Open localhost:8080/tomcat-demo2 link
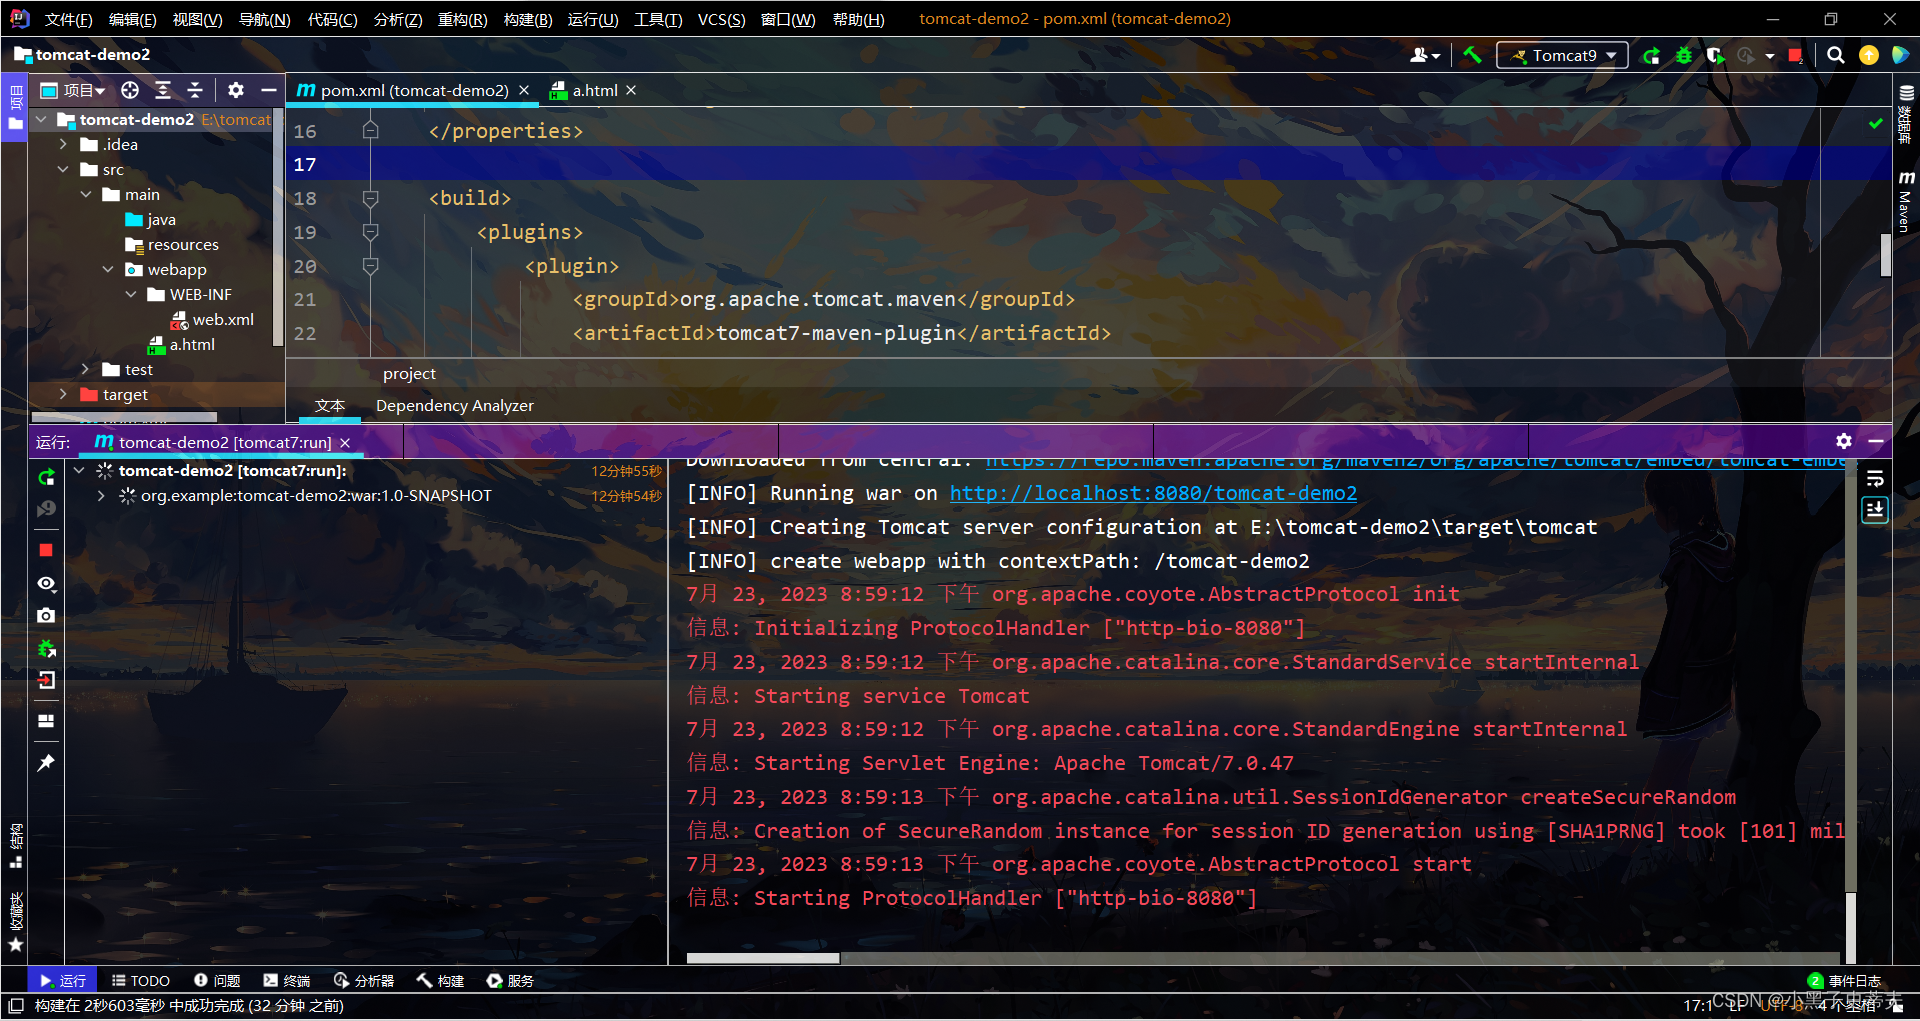 (1153, 493)
